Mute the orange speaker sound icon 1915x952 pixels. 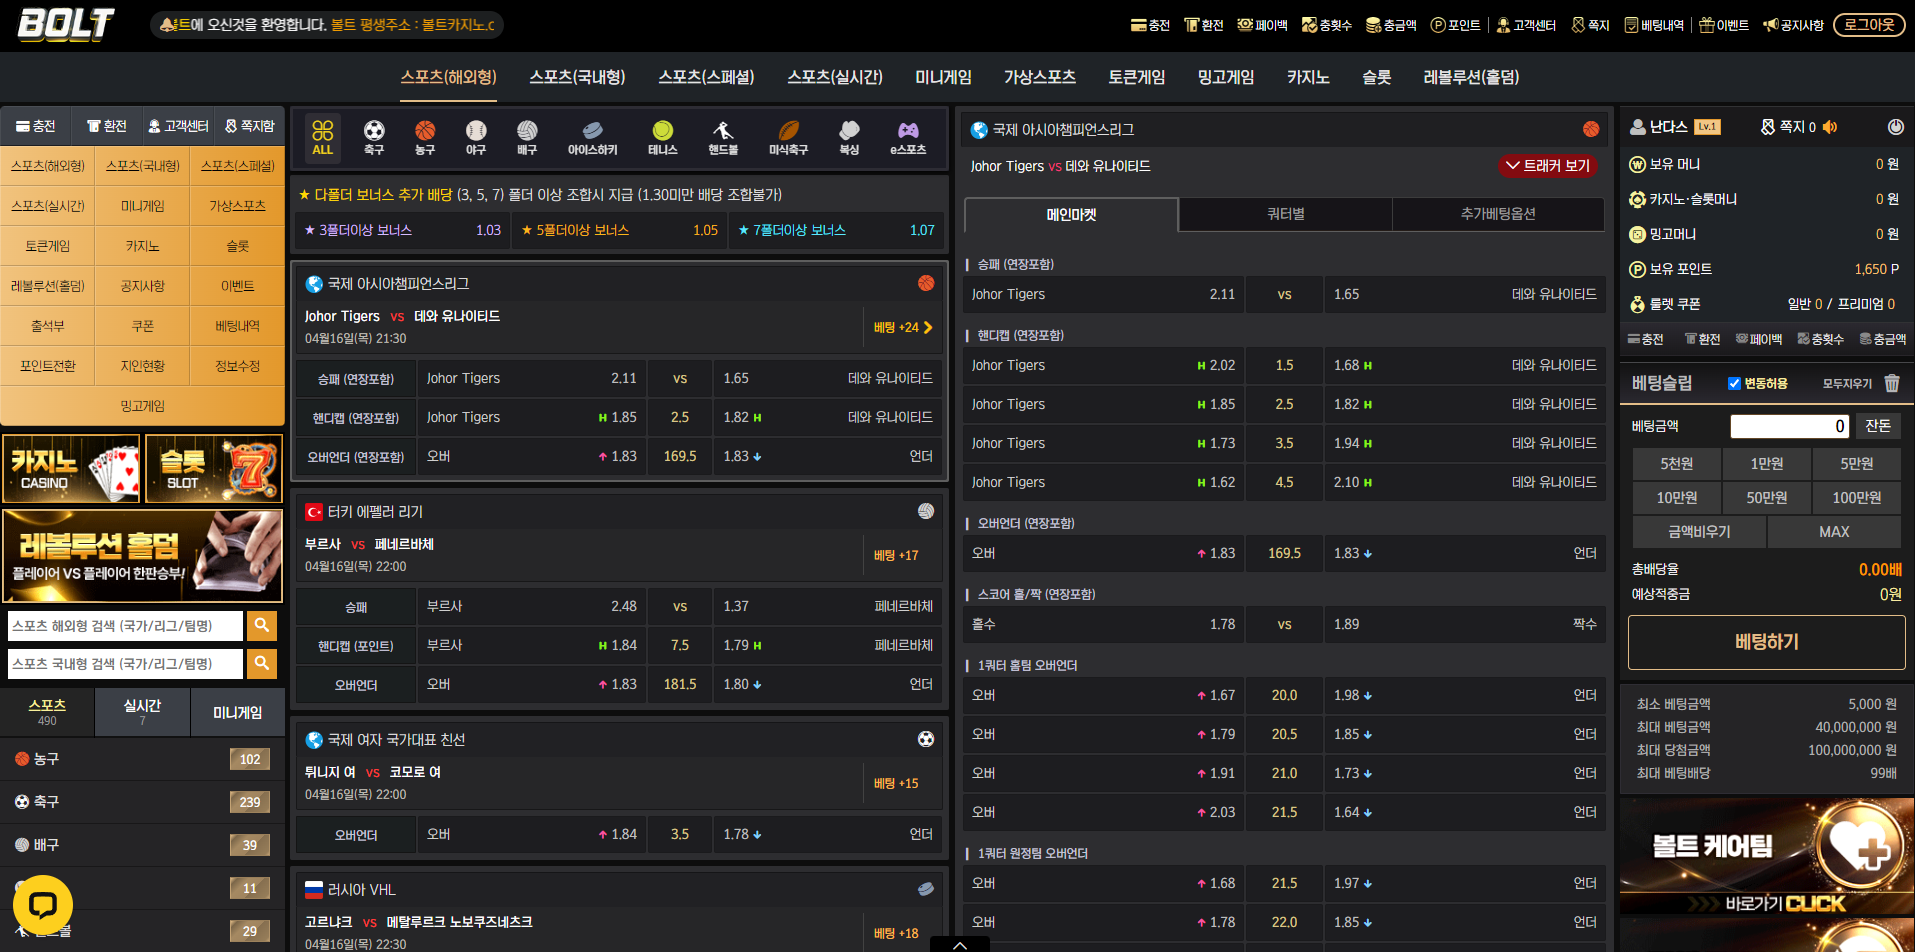point(1830,127)
